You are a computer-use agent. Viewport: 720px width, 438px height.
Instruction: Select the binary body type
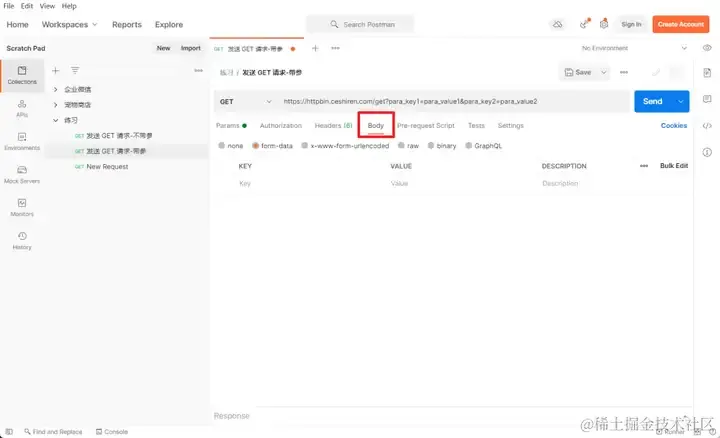pyautogui.click(x=442, y=146)
